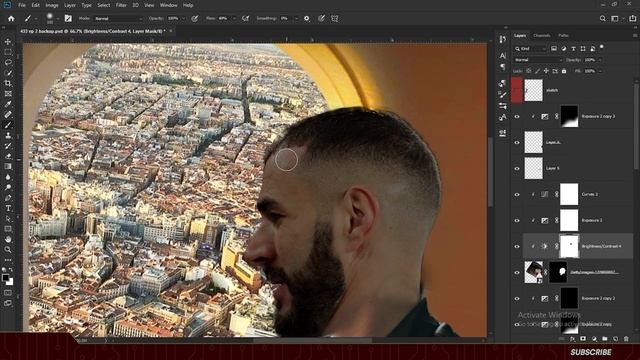This screenshot has height=360, width=640.
Task: Open Smoothing value dropdown arrow
Action: (x=296, y=18)
